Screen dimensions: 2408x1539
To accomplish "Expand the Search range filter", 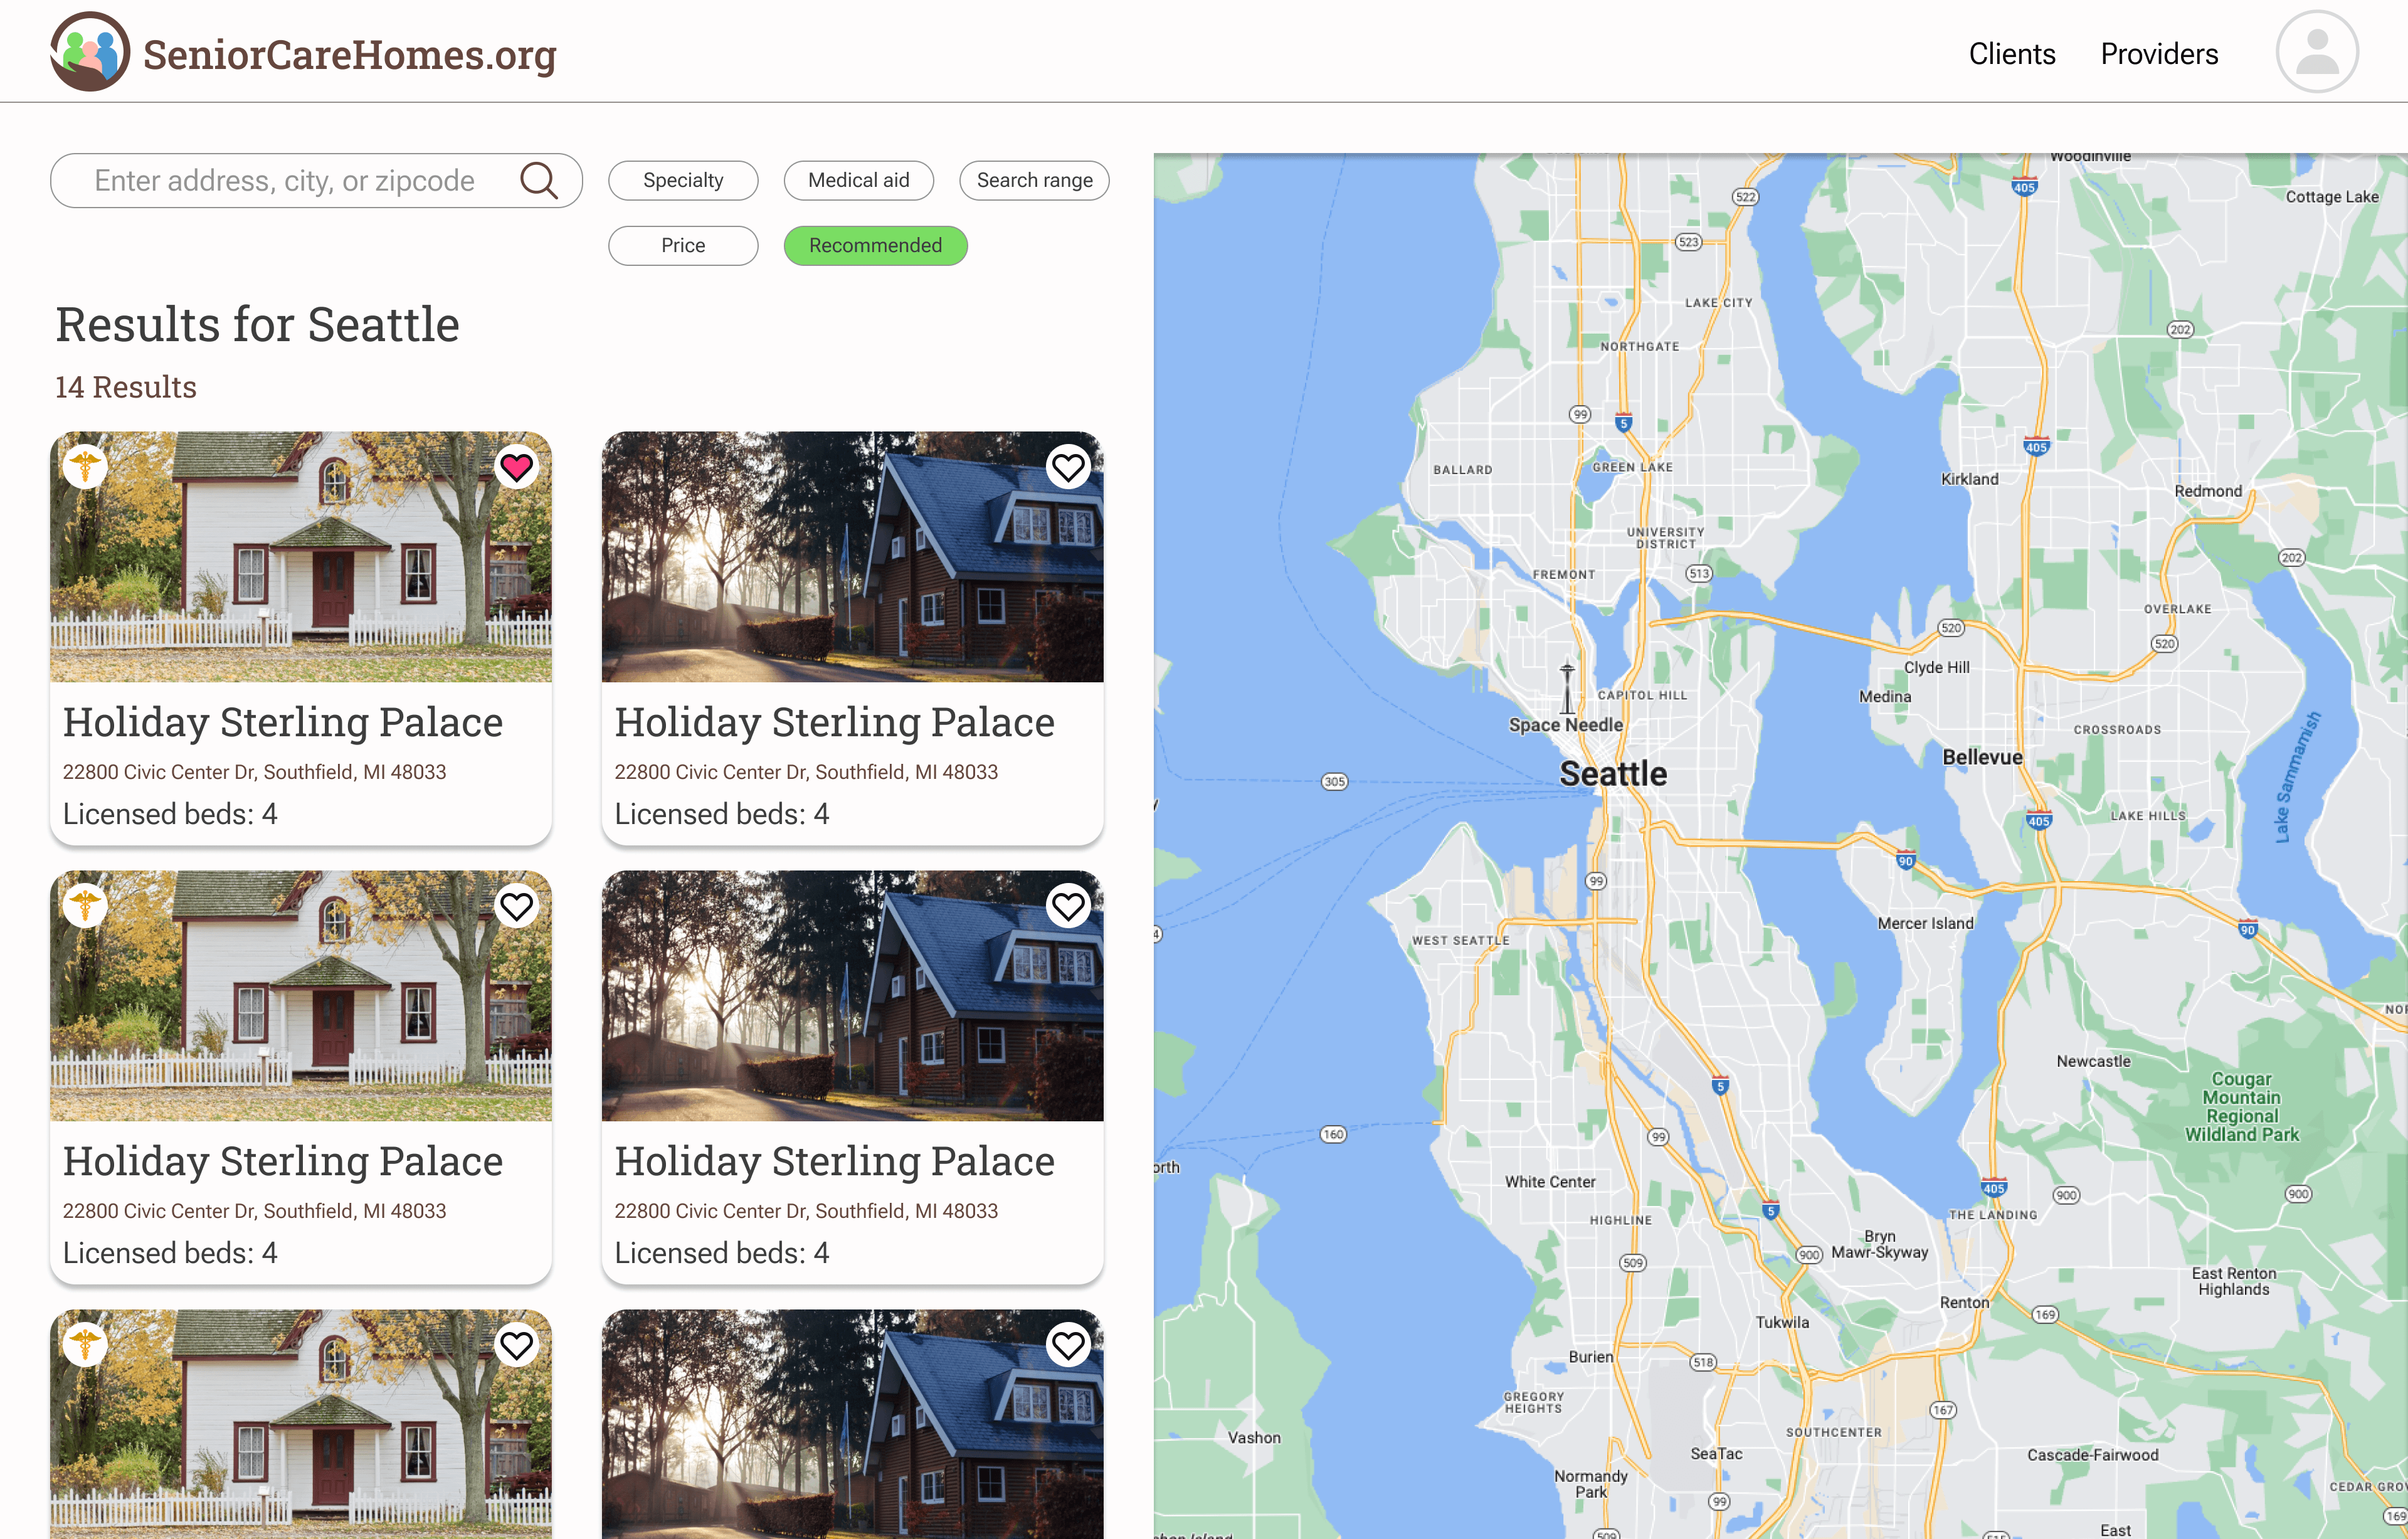I will 1034,181.
